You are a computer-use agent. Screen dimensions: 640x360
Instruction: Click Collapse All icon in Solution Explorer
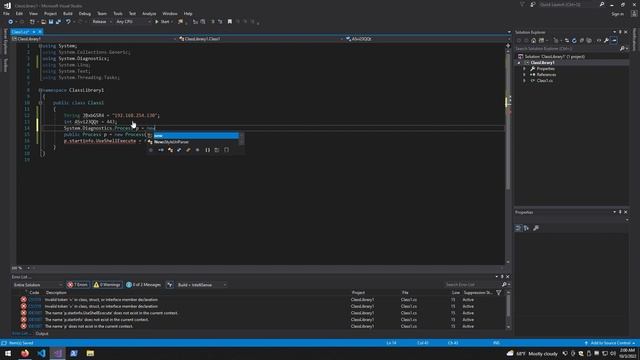[582, 40]
